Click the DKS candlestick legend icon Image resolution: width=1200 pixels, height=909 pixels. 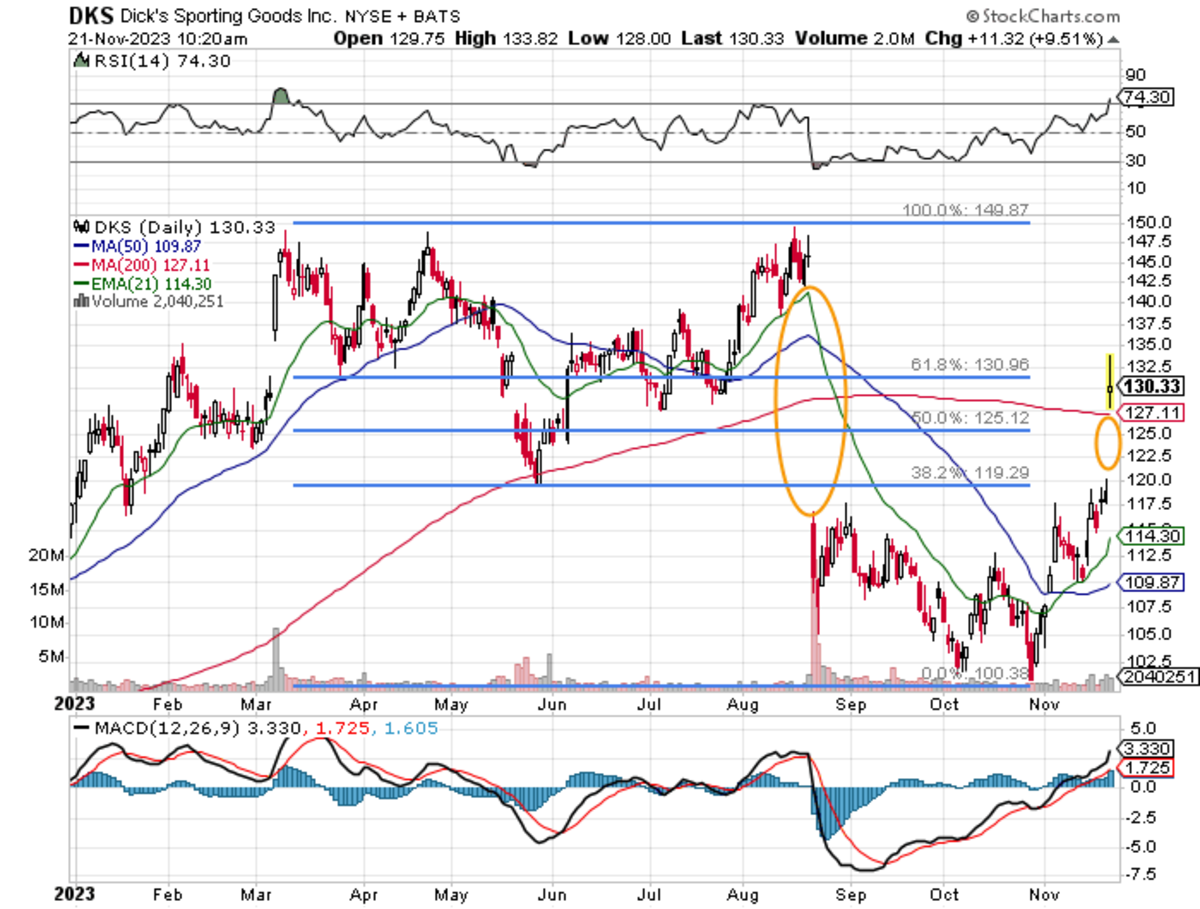(80, 228)
